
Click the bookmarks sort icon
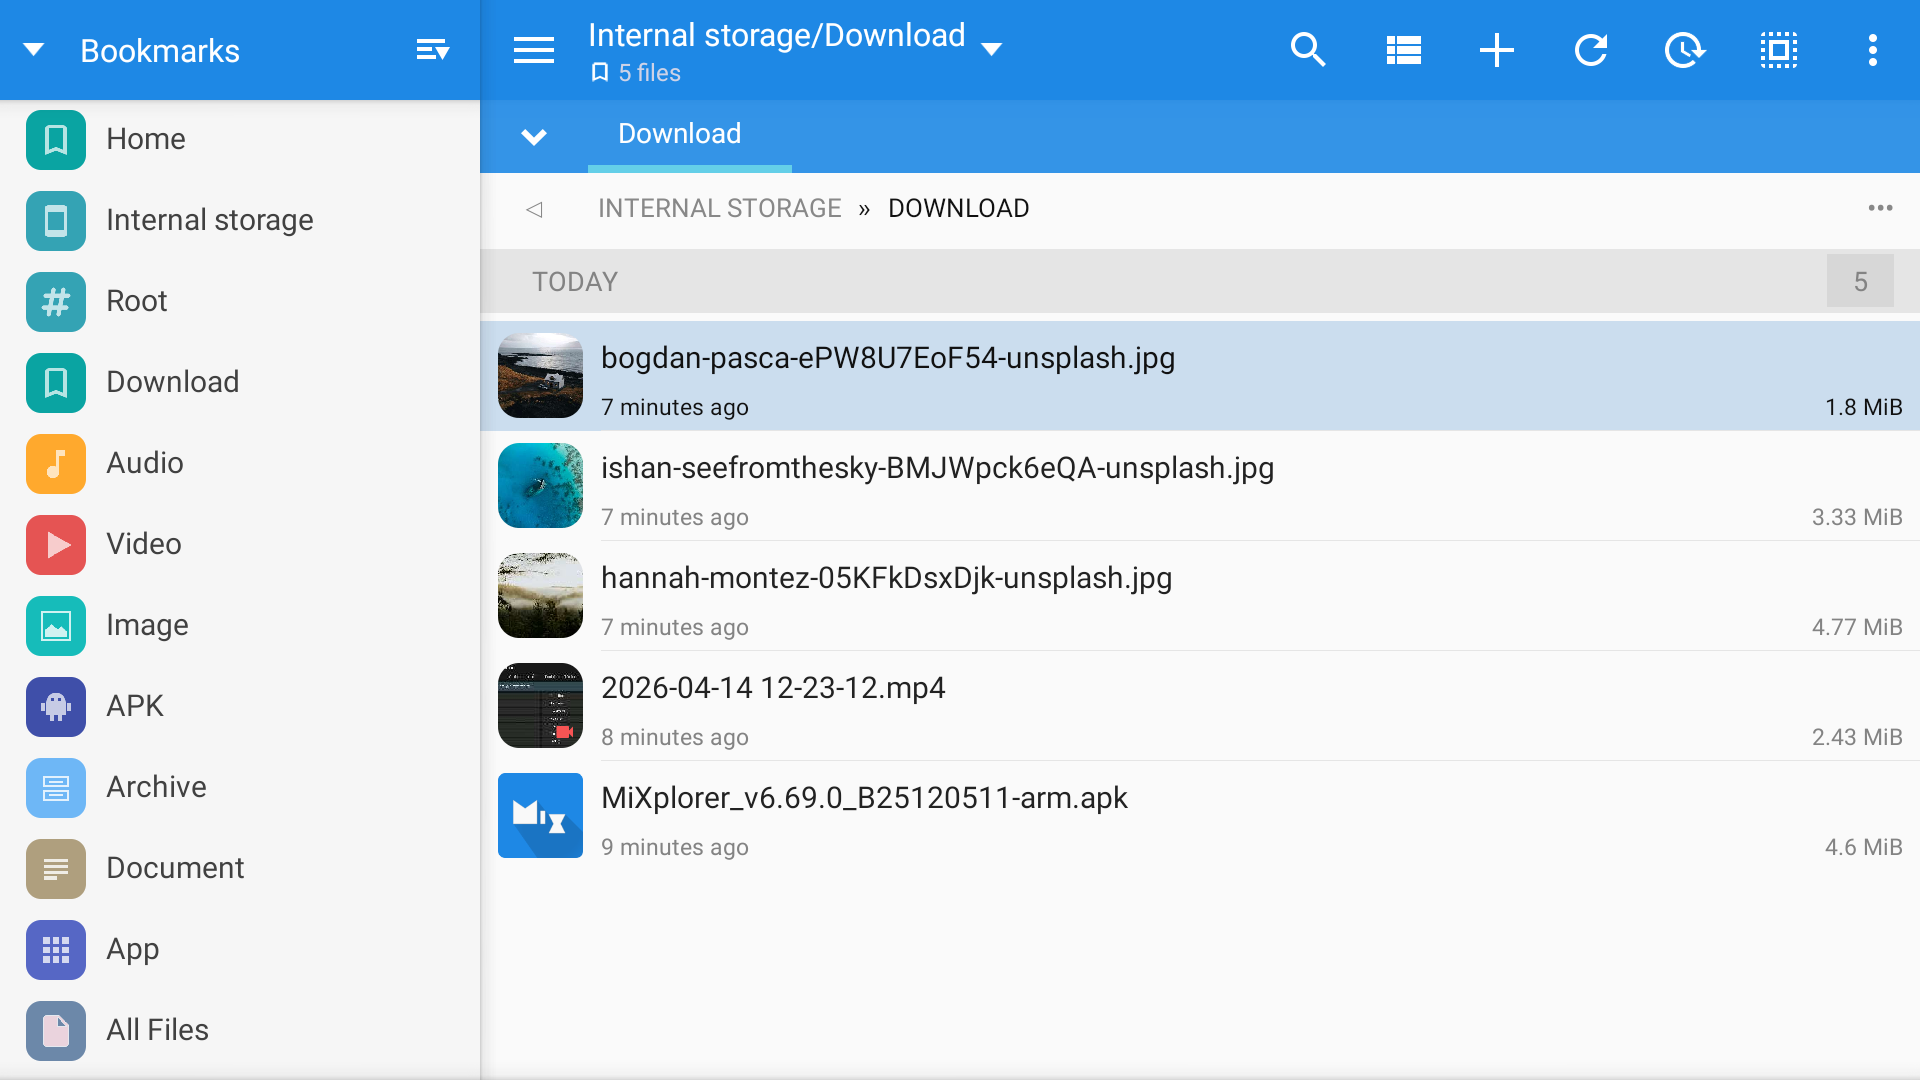[x=432, y=50]
